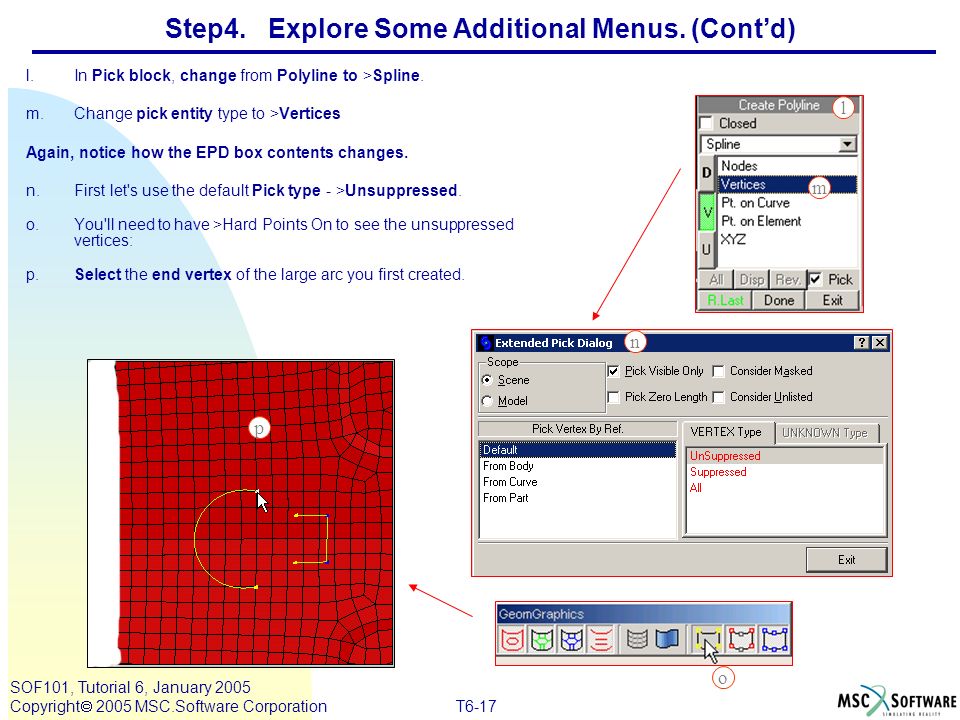
Task: Click the Extended Pick Dialog title icon
Action: (486, 343)
